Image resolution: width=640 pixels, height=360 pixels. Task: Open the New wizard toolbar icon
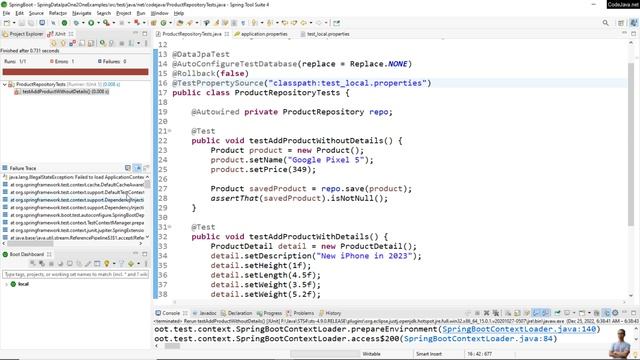[x=7, y=23]
